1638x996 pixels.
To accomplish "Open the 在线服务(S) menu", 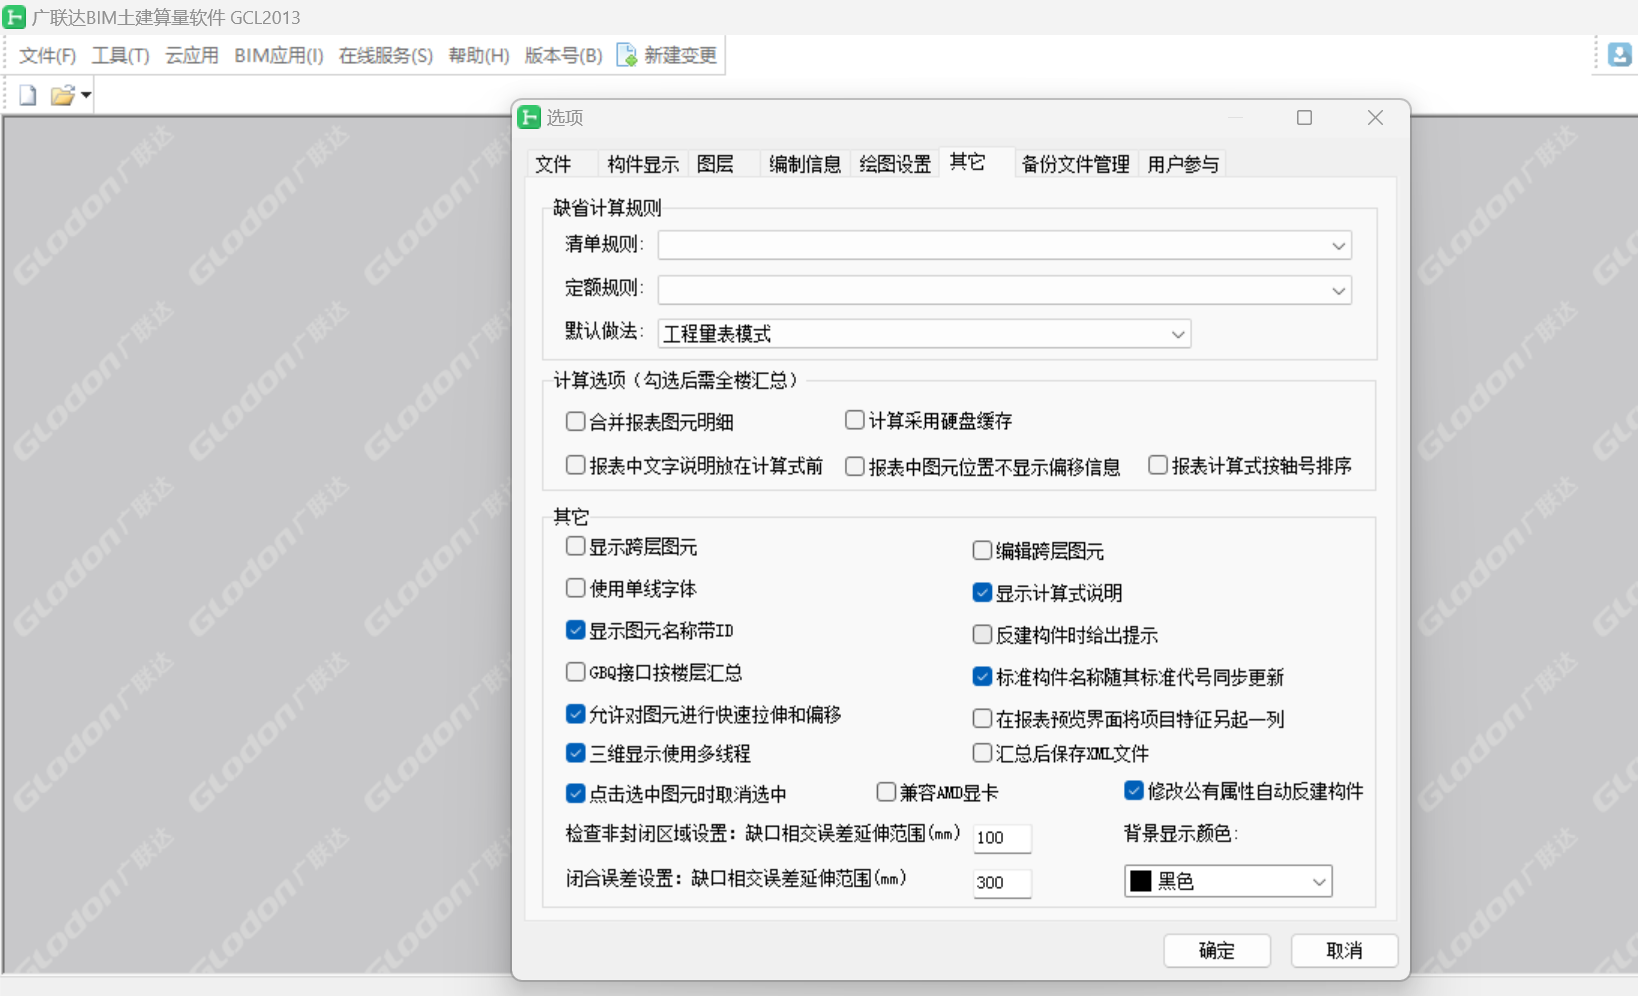I will 386,55.
